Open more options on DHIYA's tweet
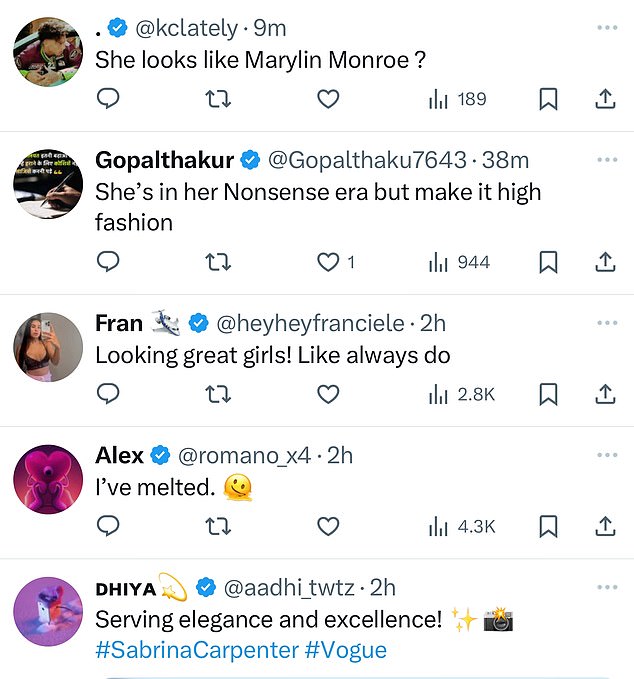This screenshot has width=634, height=679. click(x=607, y=587)
